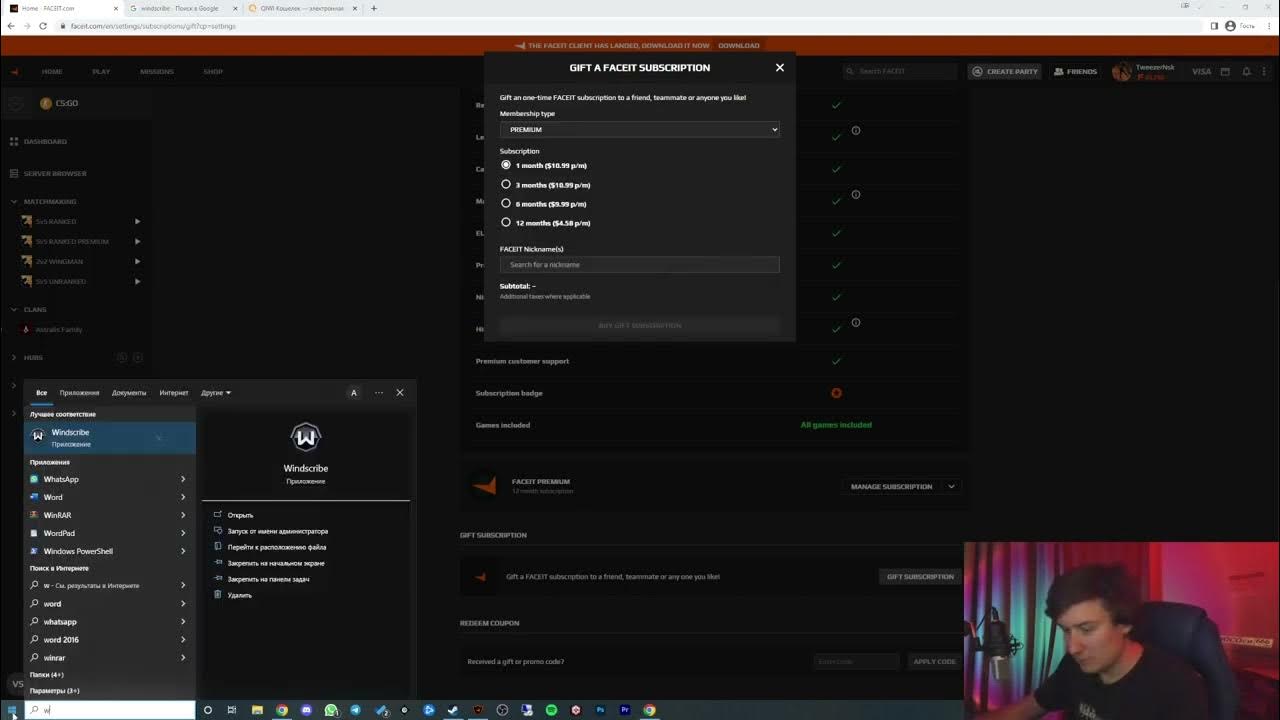Click the Manage Subscription button
This screenshot has width=1280, height=720.
click(891, 487)
